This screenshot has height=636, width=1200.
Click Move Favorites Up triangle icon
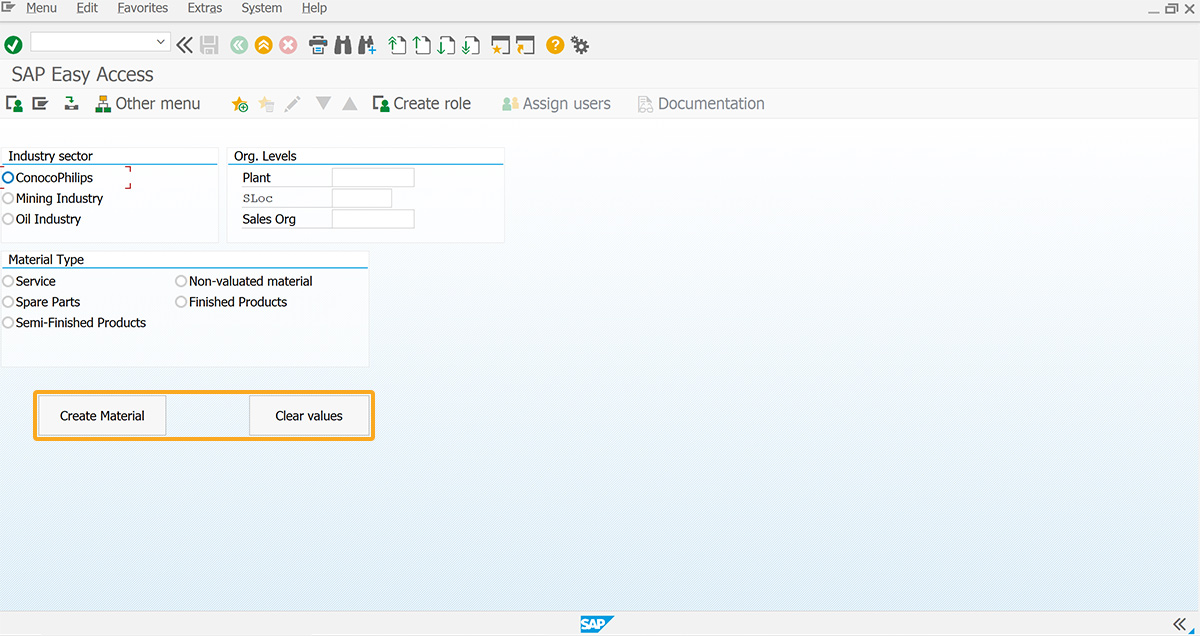pos(349,103)
